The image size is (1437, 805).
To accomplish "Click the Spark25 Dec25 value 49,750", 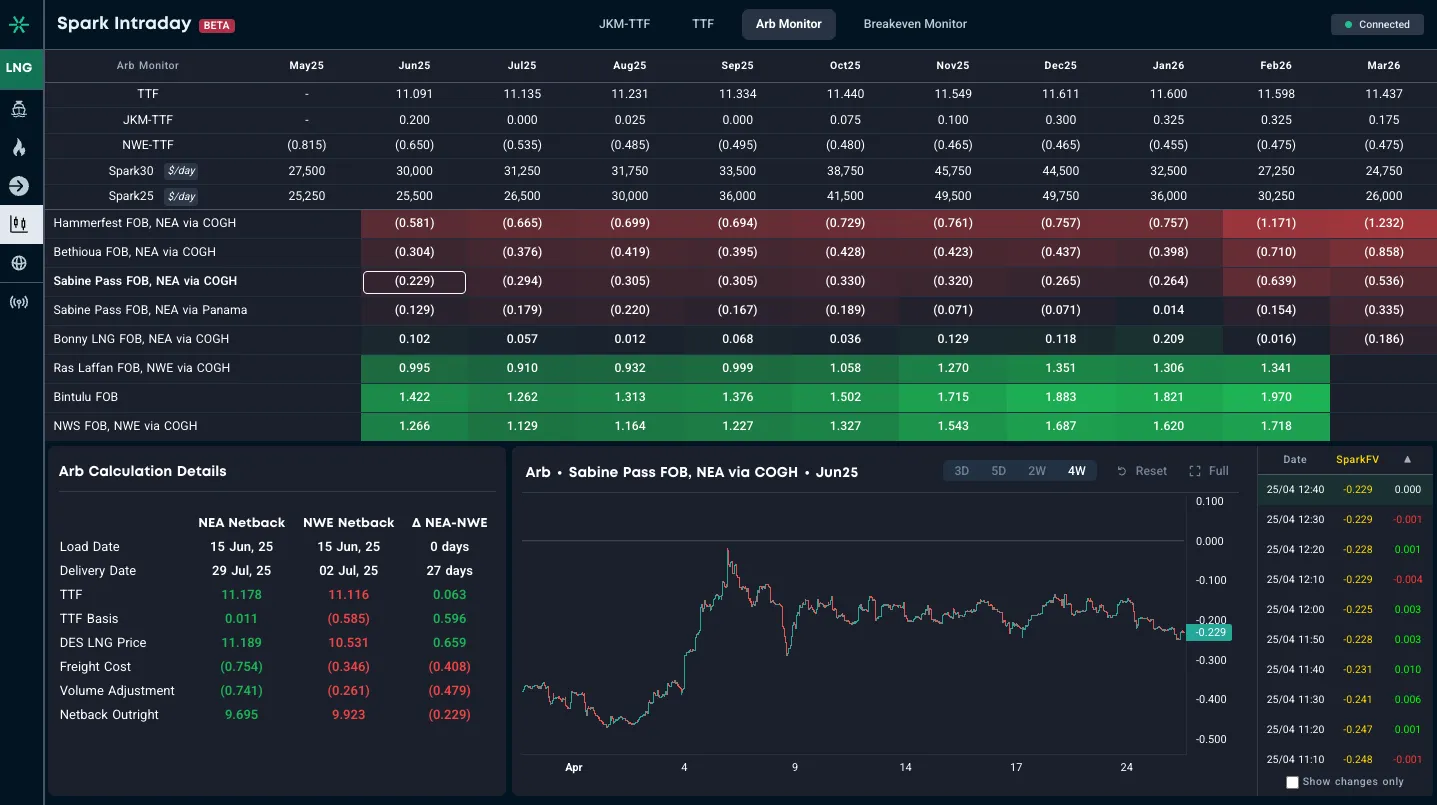I will (1060, 196).
